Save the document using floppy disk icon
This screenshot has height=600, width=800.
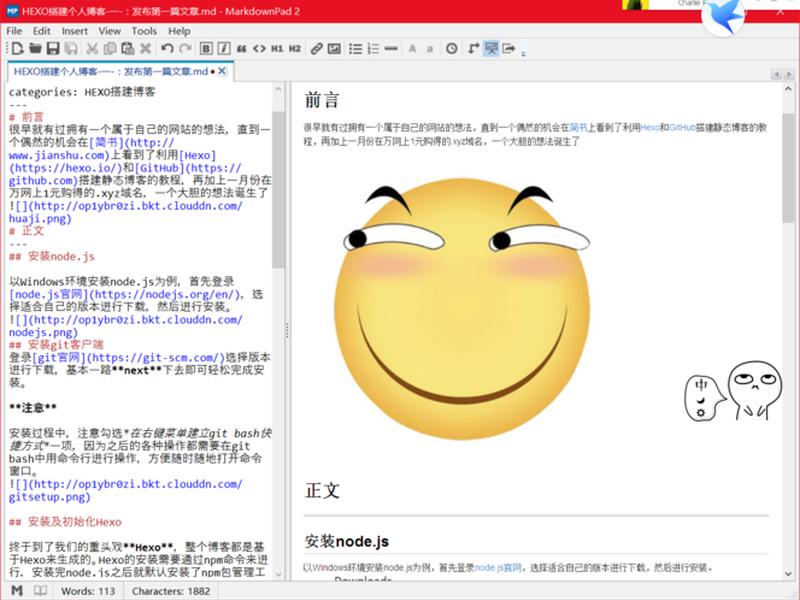click(x=53, y=48)
